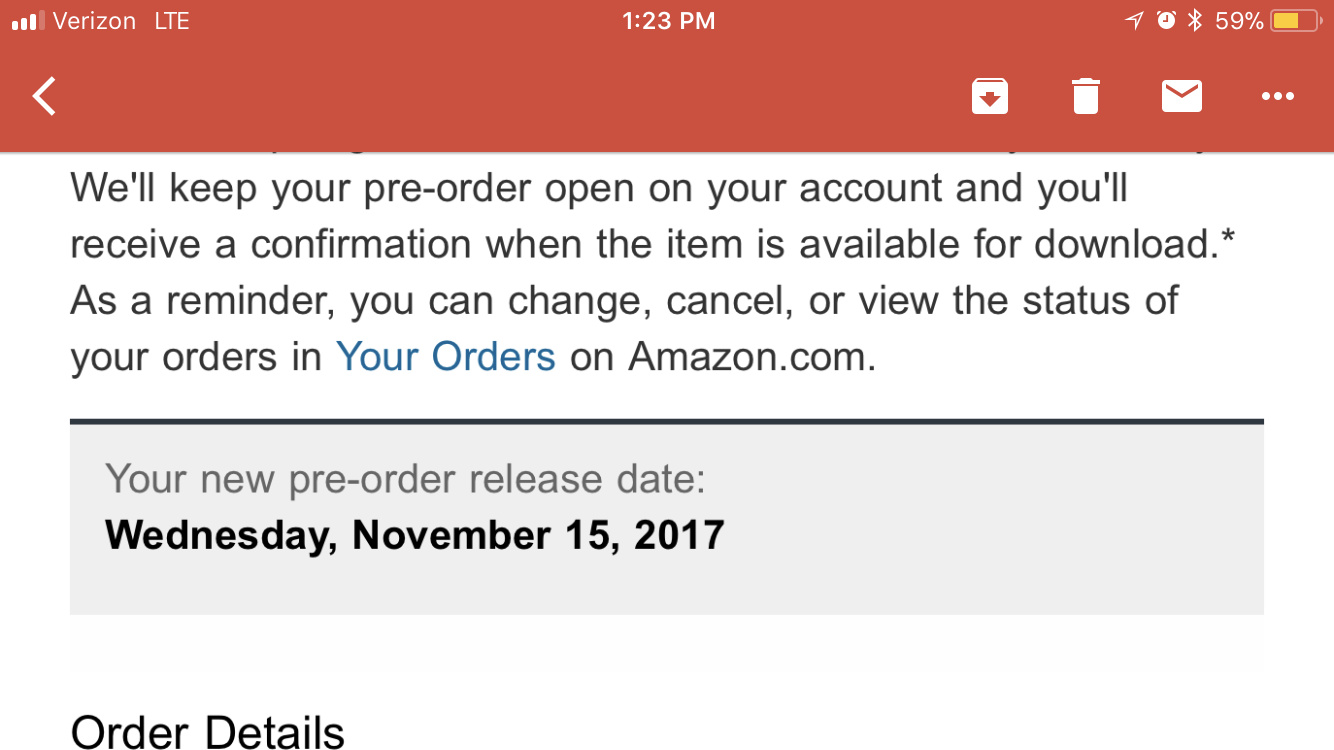The height and width of the screenshot is (750, 1334).
Task: Tap the Order Details heading
Action: [x=208, y=731]
